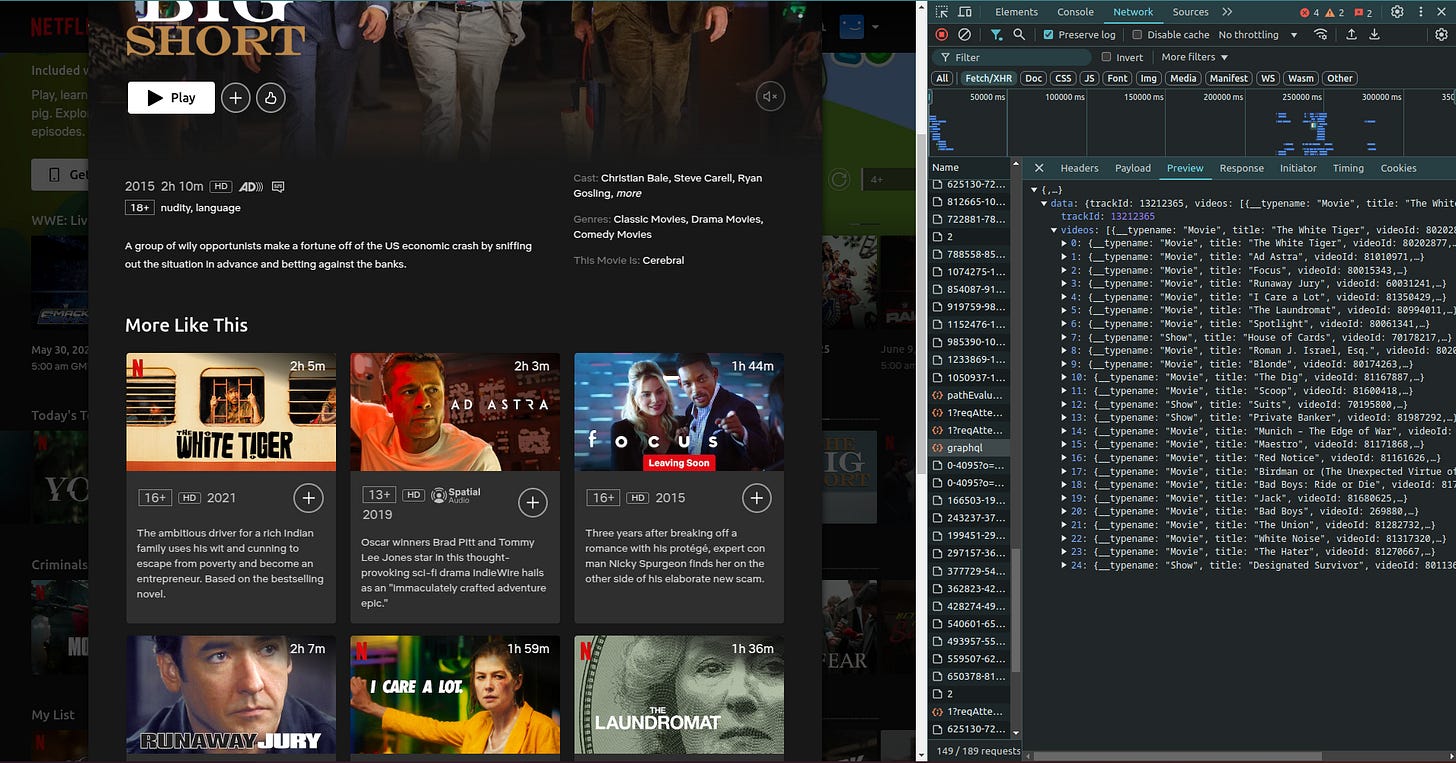Open network conditions wifi icon

[x=1321, y=34]
